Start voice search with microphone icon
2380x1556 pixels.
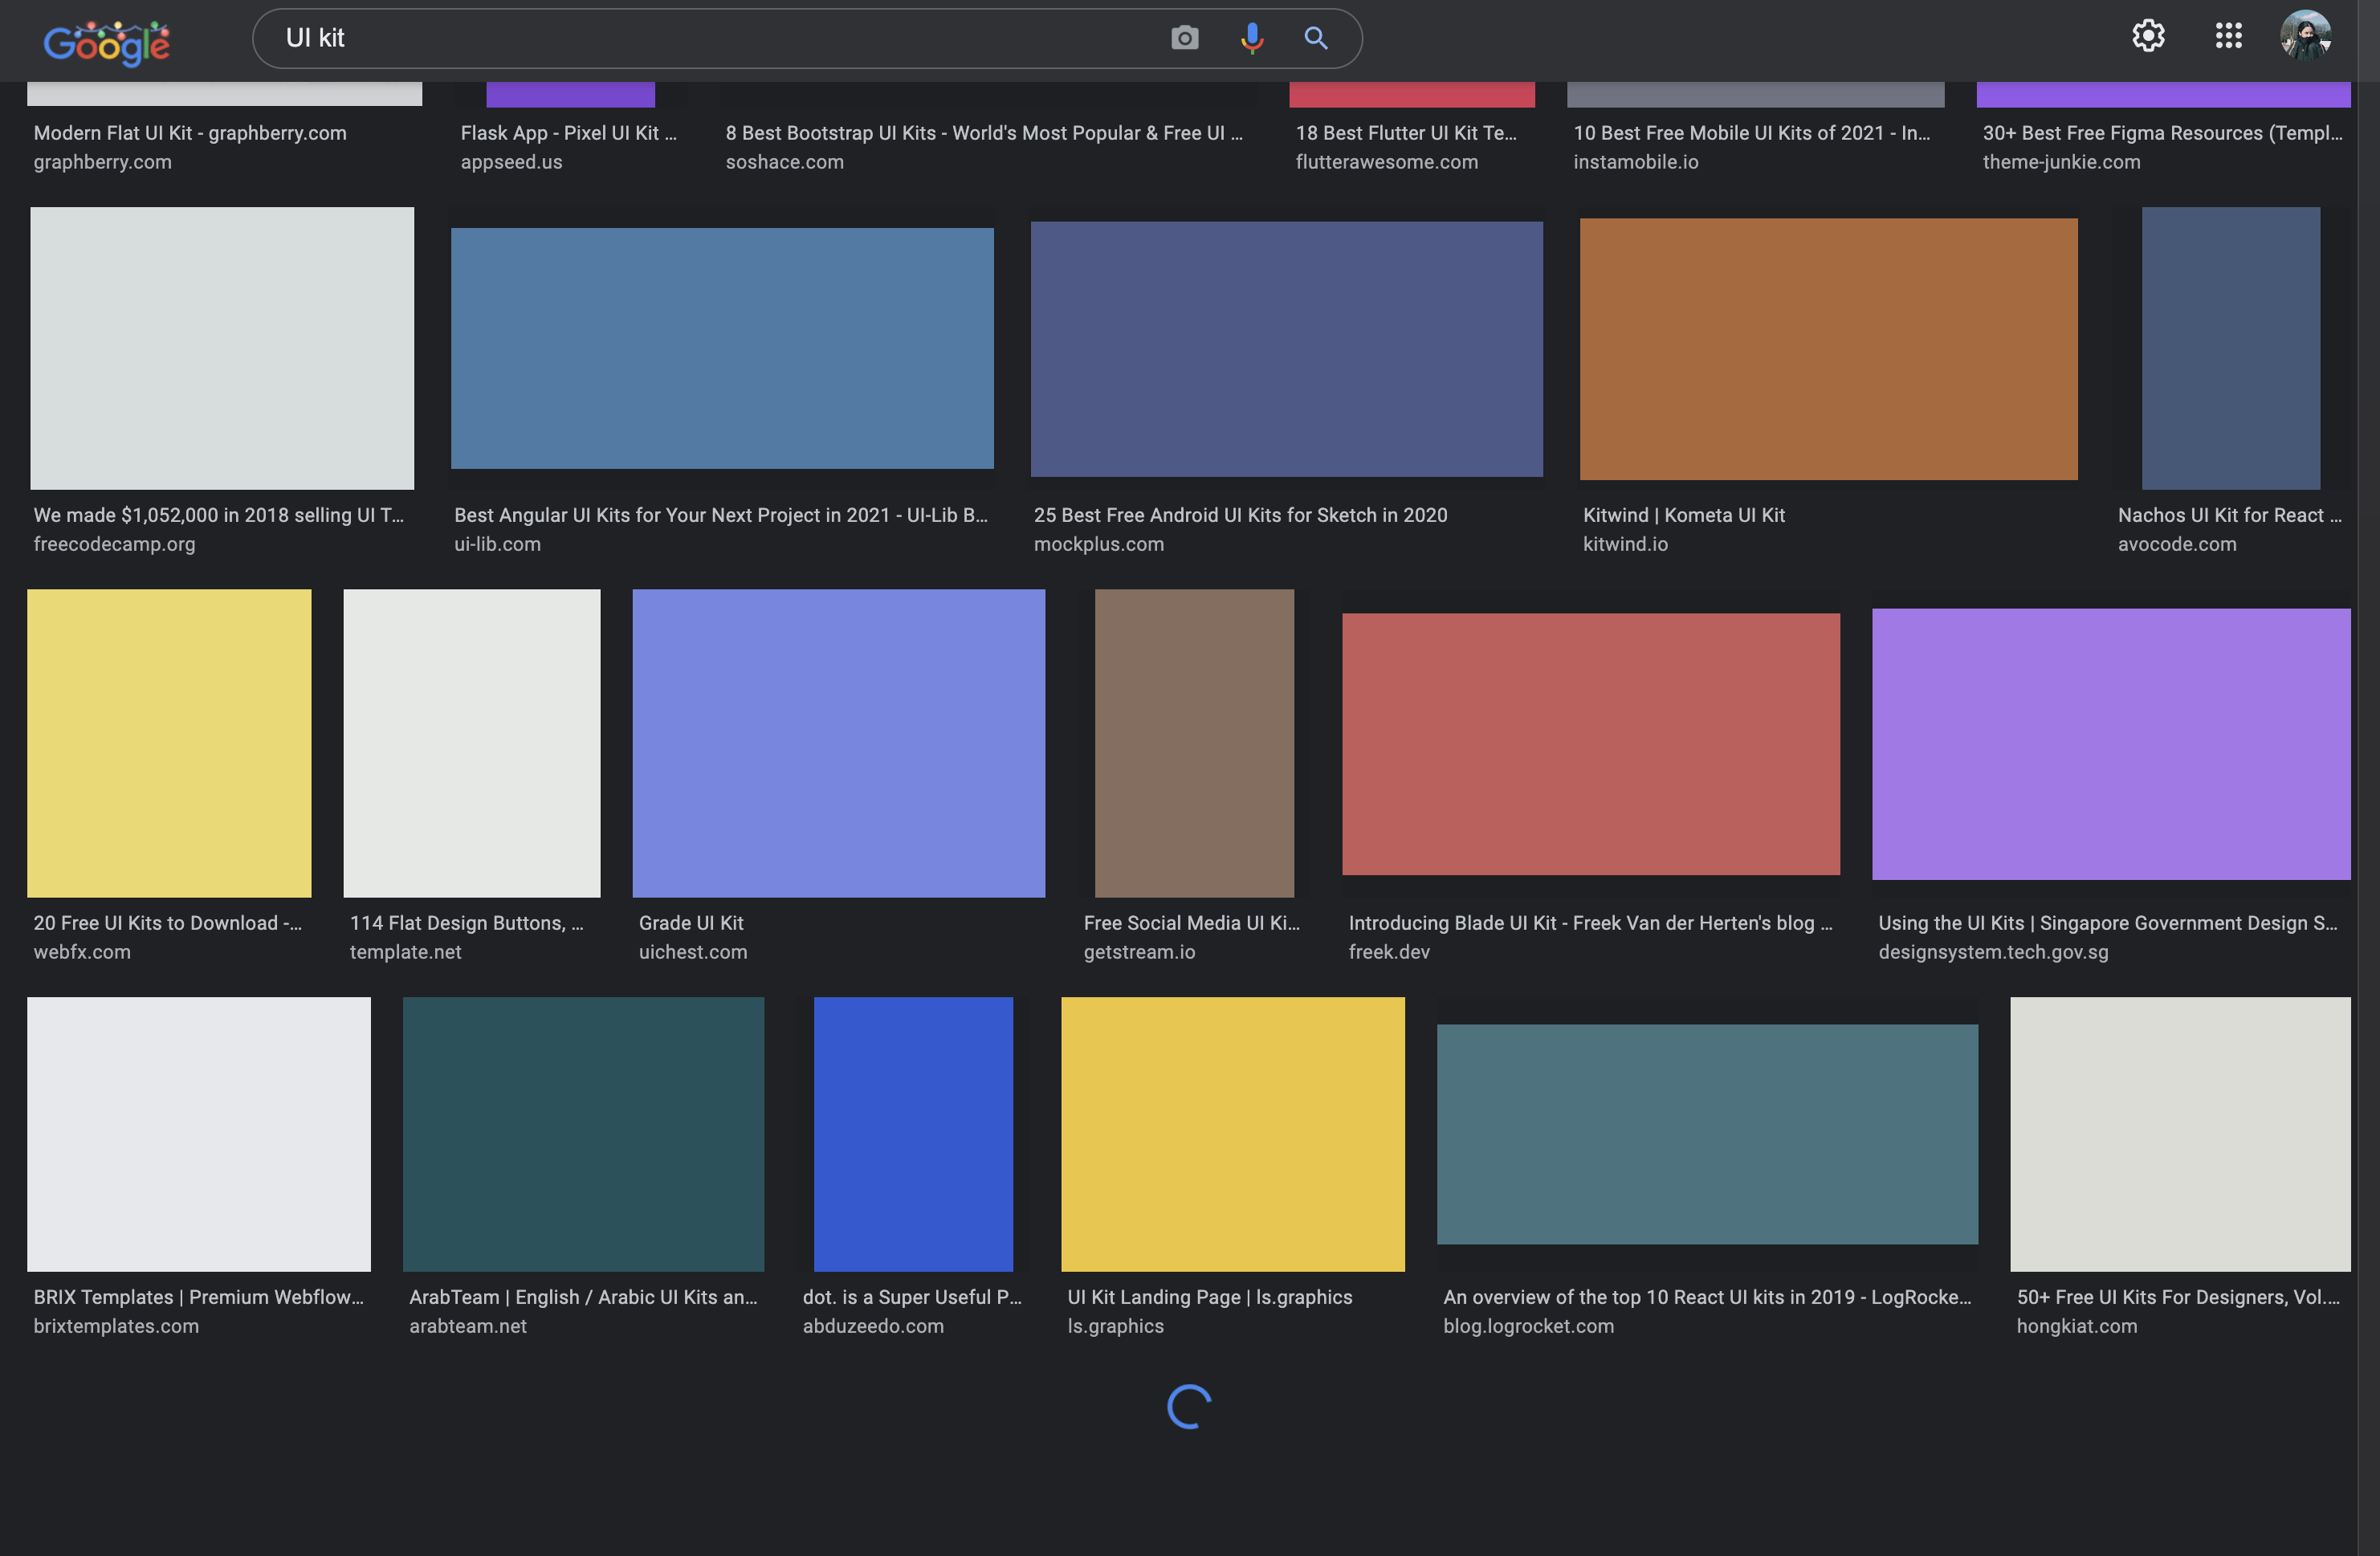1251,38
